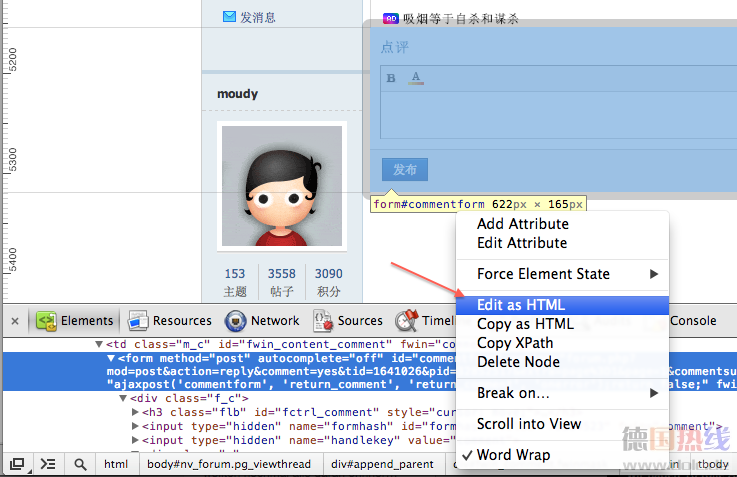Click the Sources panel icon
Viewport: 737px width, 477px height.
coord(323,321)
